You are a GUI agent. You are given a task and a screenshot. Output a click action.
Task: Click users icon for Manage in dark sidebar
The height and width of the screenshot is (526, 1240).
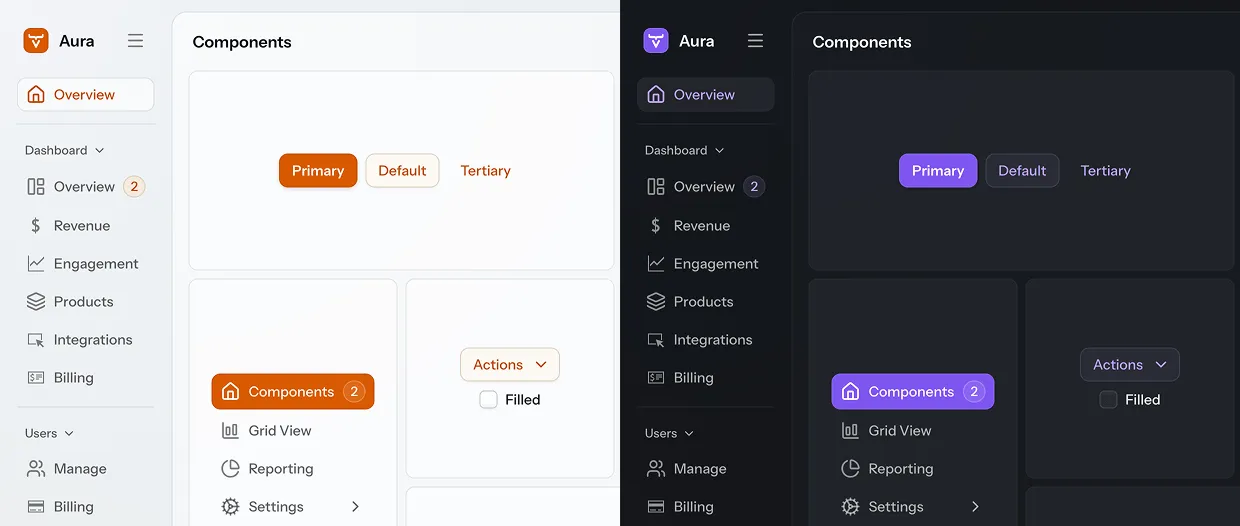[656, 469]
